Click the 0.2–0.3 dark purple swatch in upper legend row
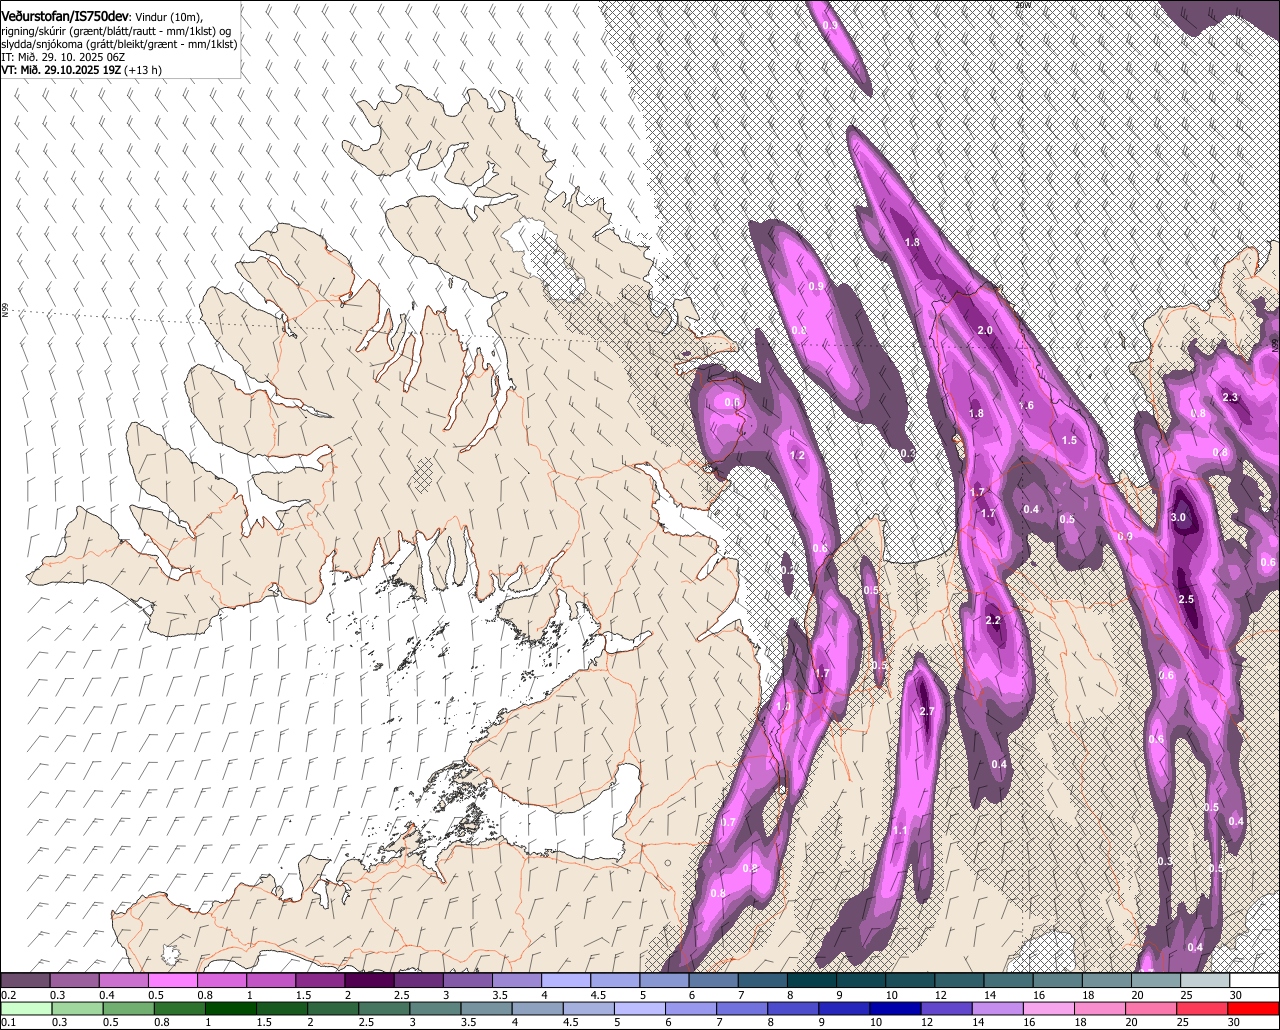Screen dimensions: 1280x1030 [26, 980]
